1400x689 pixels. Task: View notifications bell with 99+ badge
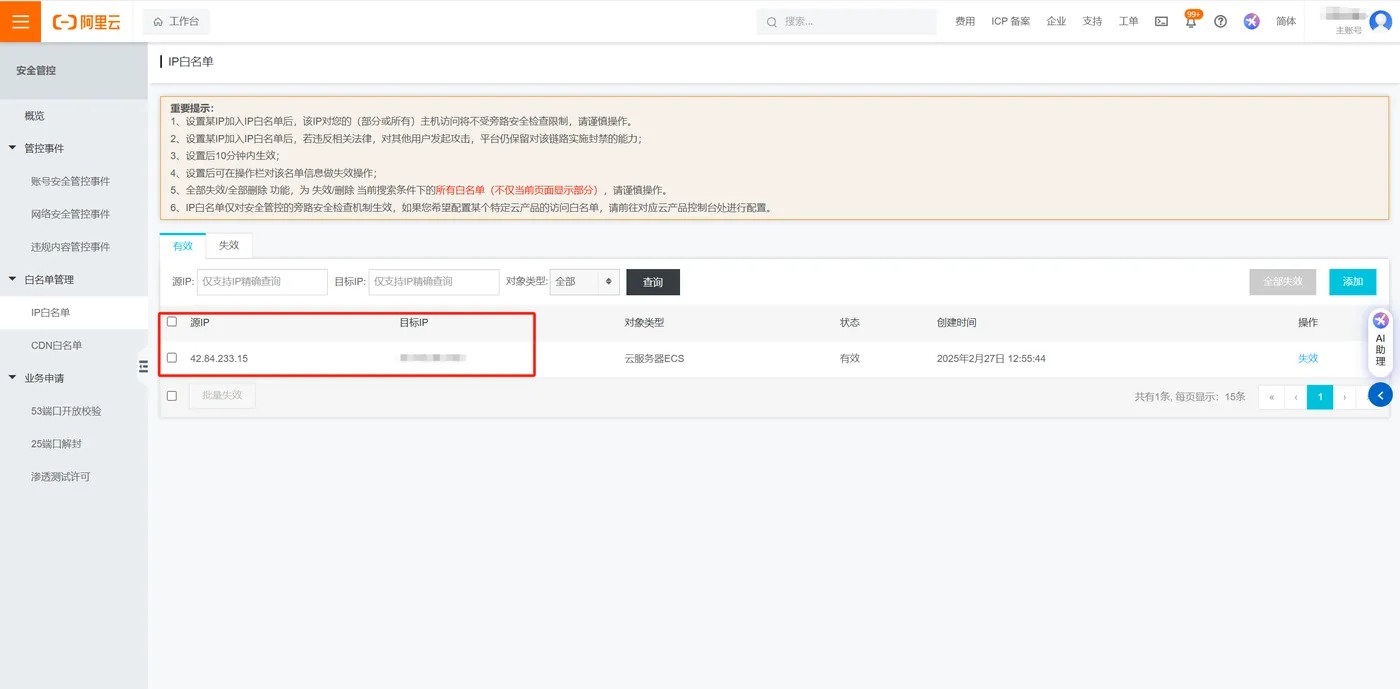point(1191,20)
